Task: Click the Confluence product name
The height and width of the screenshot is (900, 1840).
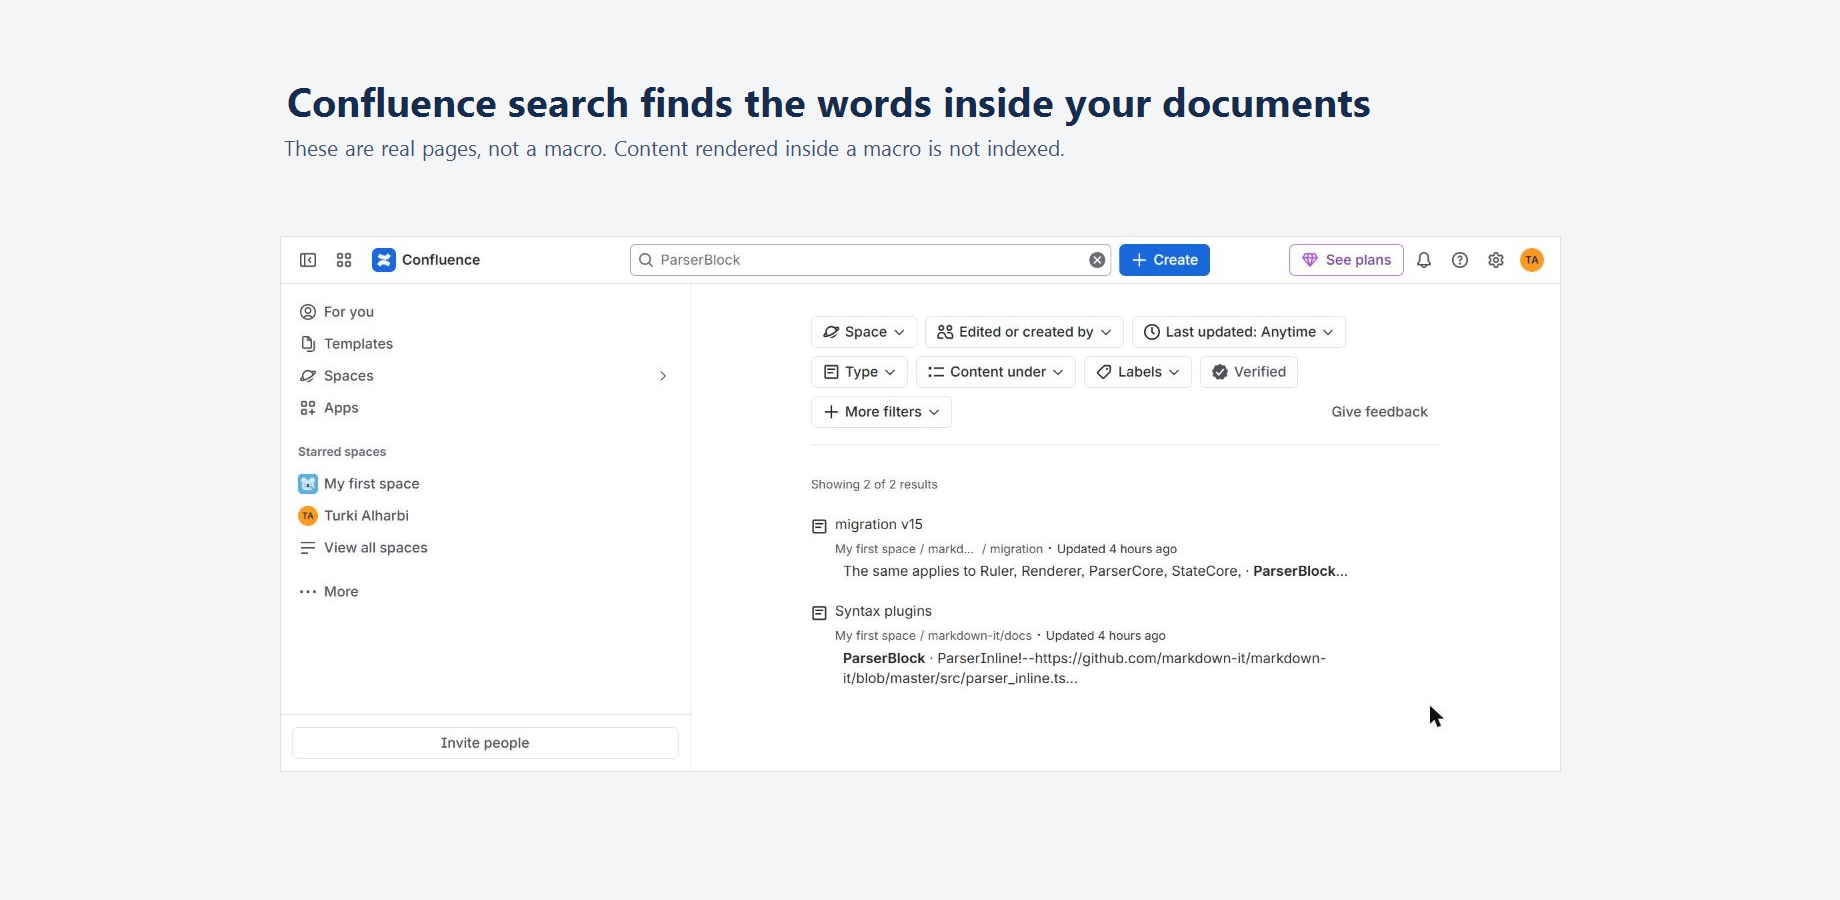Action: (441, 260)
